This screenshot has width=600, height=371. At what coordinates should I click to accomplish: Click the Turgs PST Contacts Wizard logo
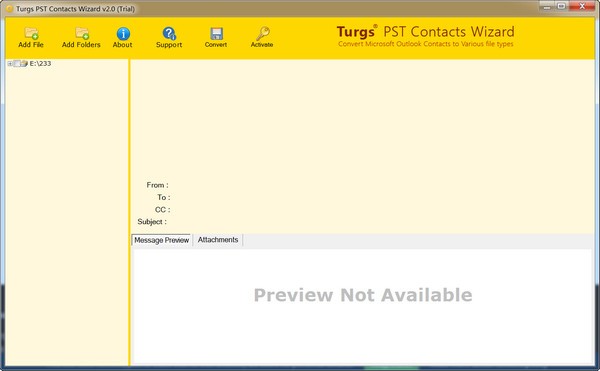point(426,36)
